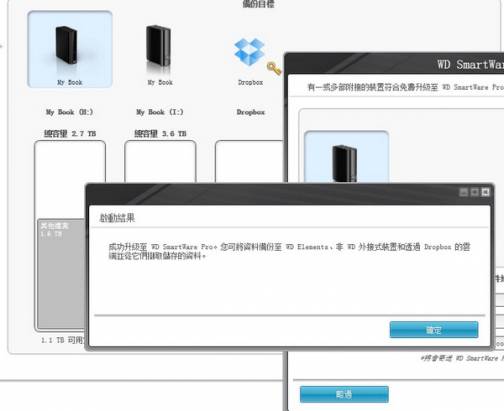Image resolution: width=504 pixels, height=411 pixels.
Task: Click the gold key icon beside Dropbox
Action: point(274,68)
